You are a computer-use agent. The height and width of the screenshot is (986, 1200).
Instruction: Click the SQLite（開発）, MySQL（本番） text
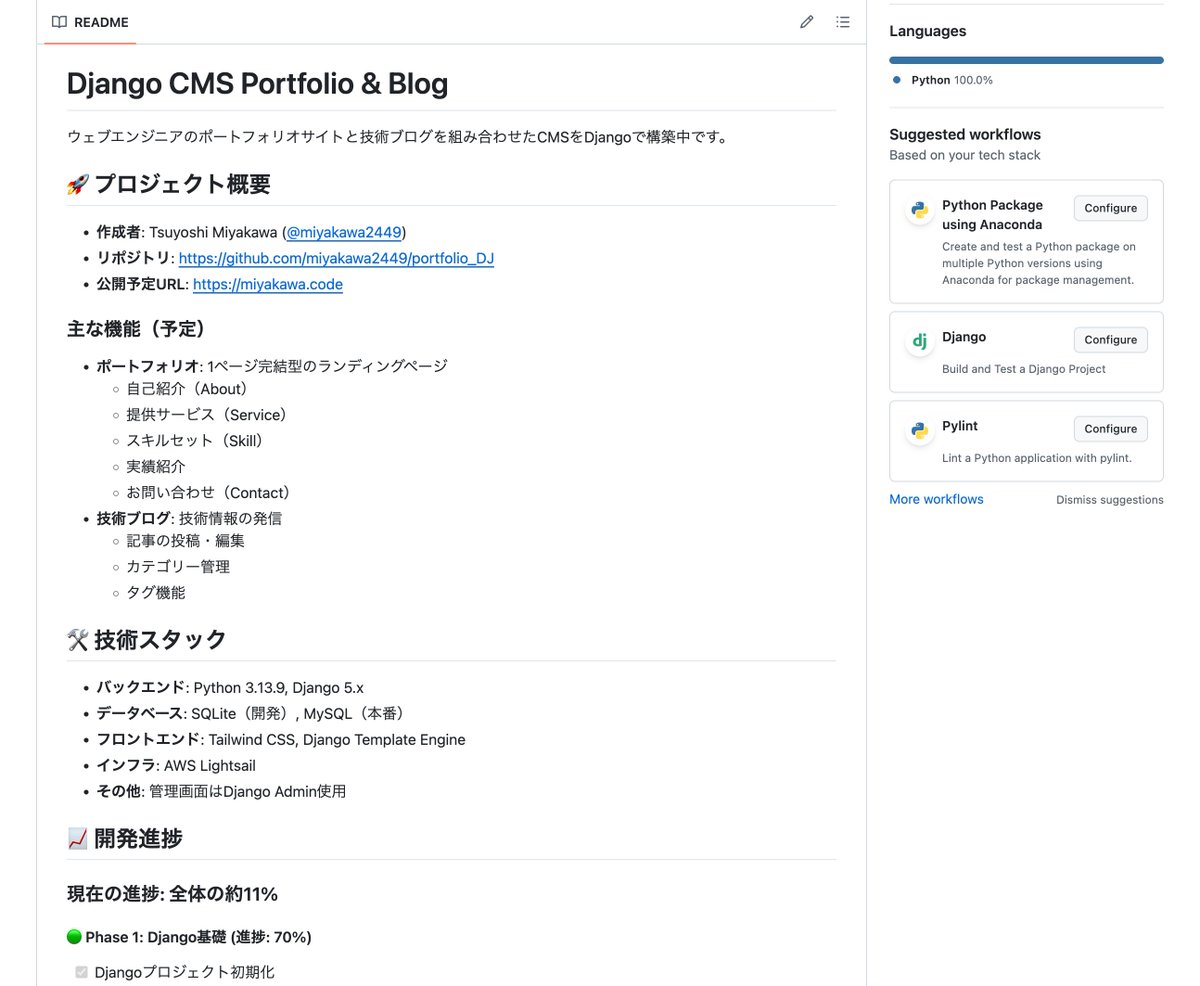click(300, 714)
